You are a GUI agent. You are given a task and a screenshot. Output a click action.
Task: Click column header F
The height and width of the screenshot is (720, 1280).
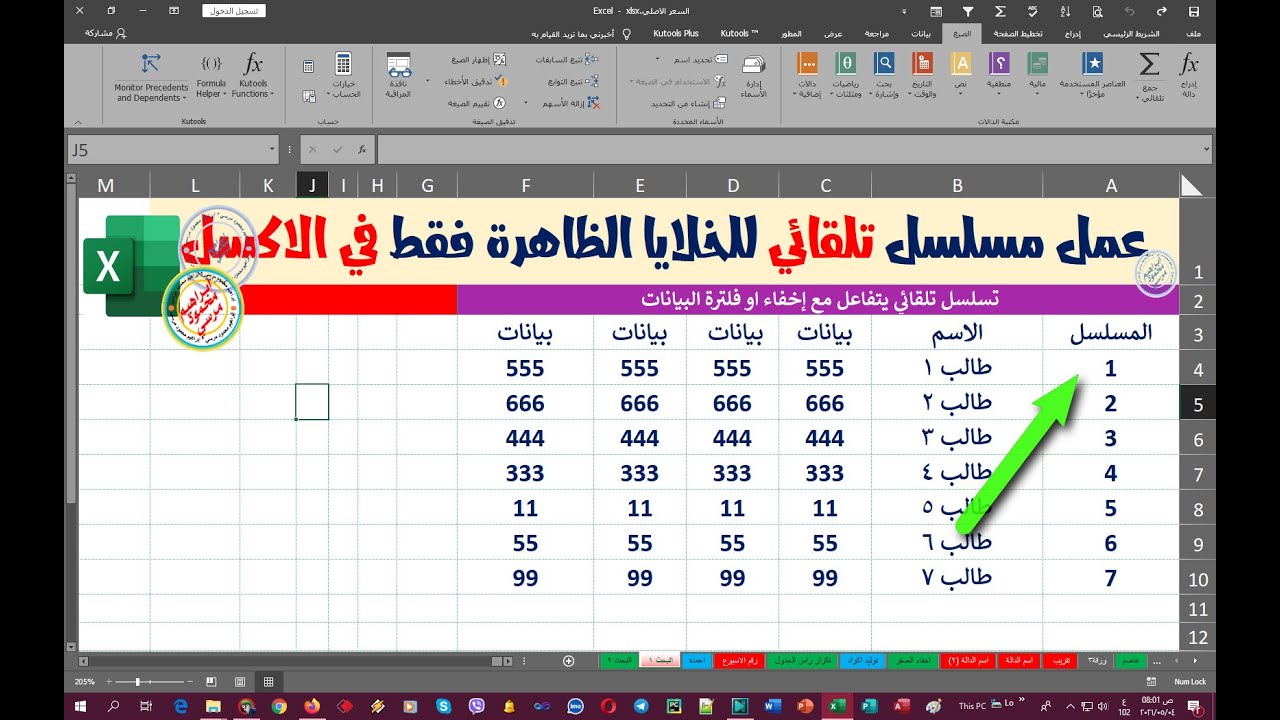point(525,185)
